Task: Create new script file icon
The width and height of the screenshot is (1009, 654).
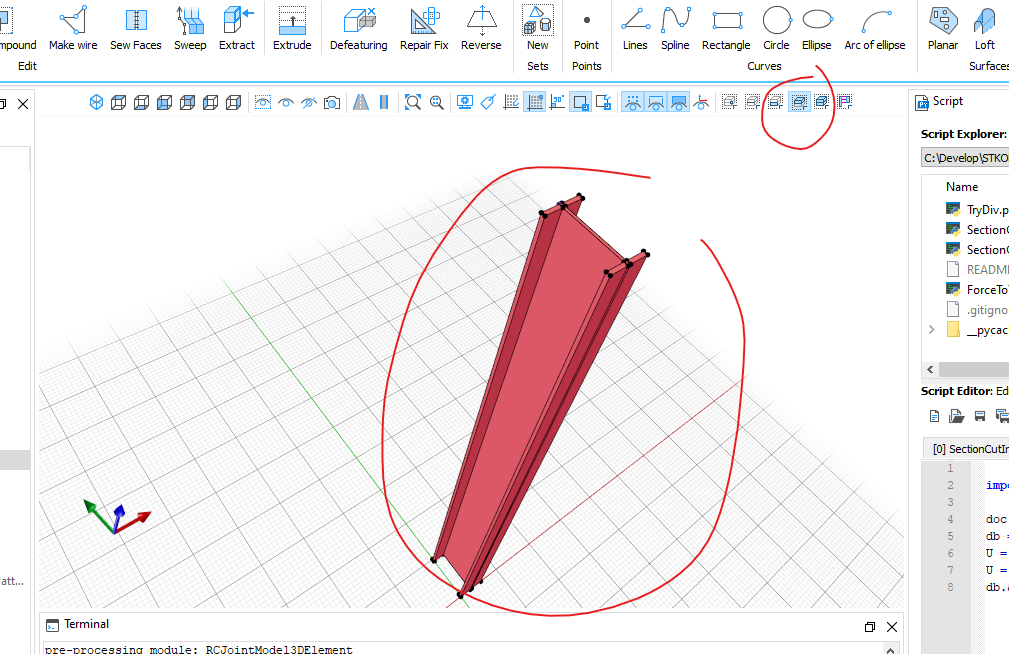Action: (x=934, y=416)
